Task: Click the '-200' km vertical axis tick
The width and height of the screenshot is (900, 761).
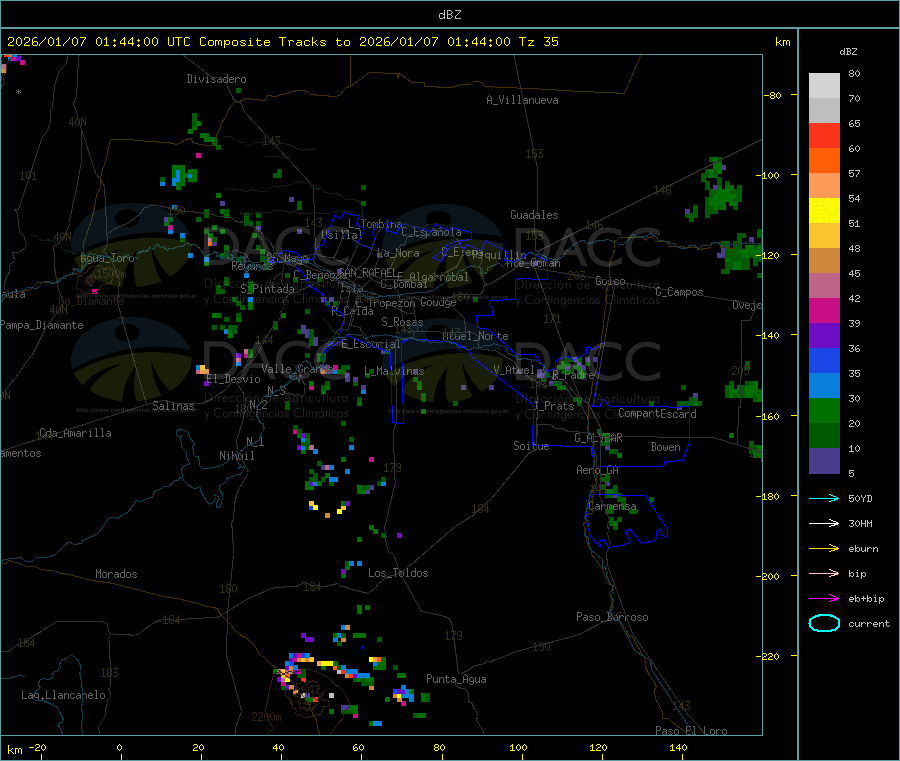Action: [767, 576]
